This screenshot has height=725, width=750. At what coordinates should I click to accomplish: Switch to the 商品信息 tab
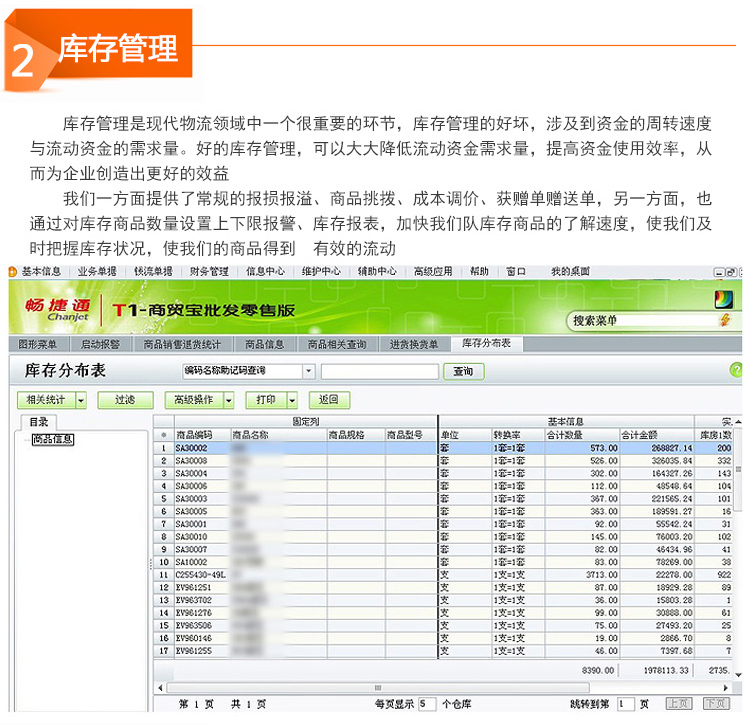click(265, 344)
